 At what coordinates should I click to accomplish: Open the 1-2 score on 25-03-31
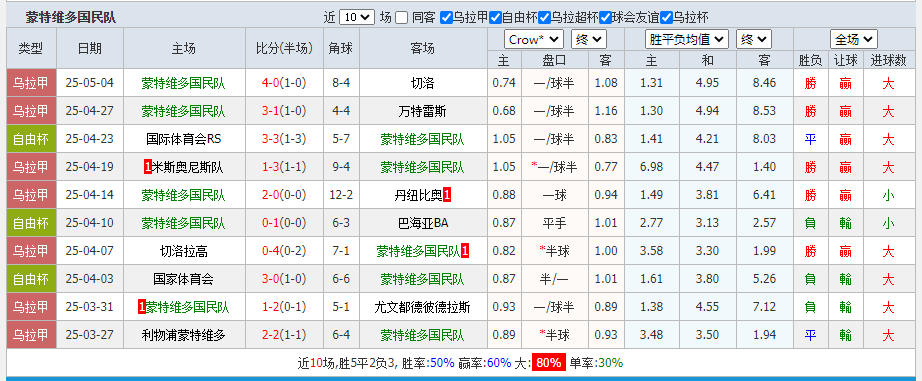pos(270,307)
